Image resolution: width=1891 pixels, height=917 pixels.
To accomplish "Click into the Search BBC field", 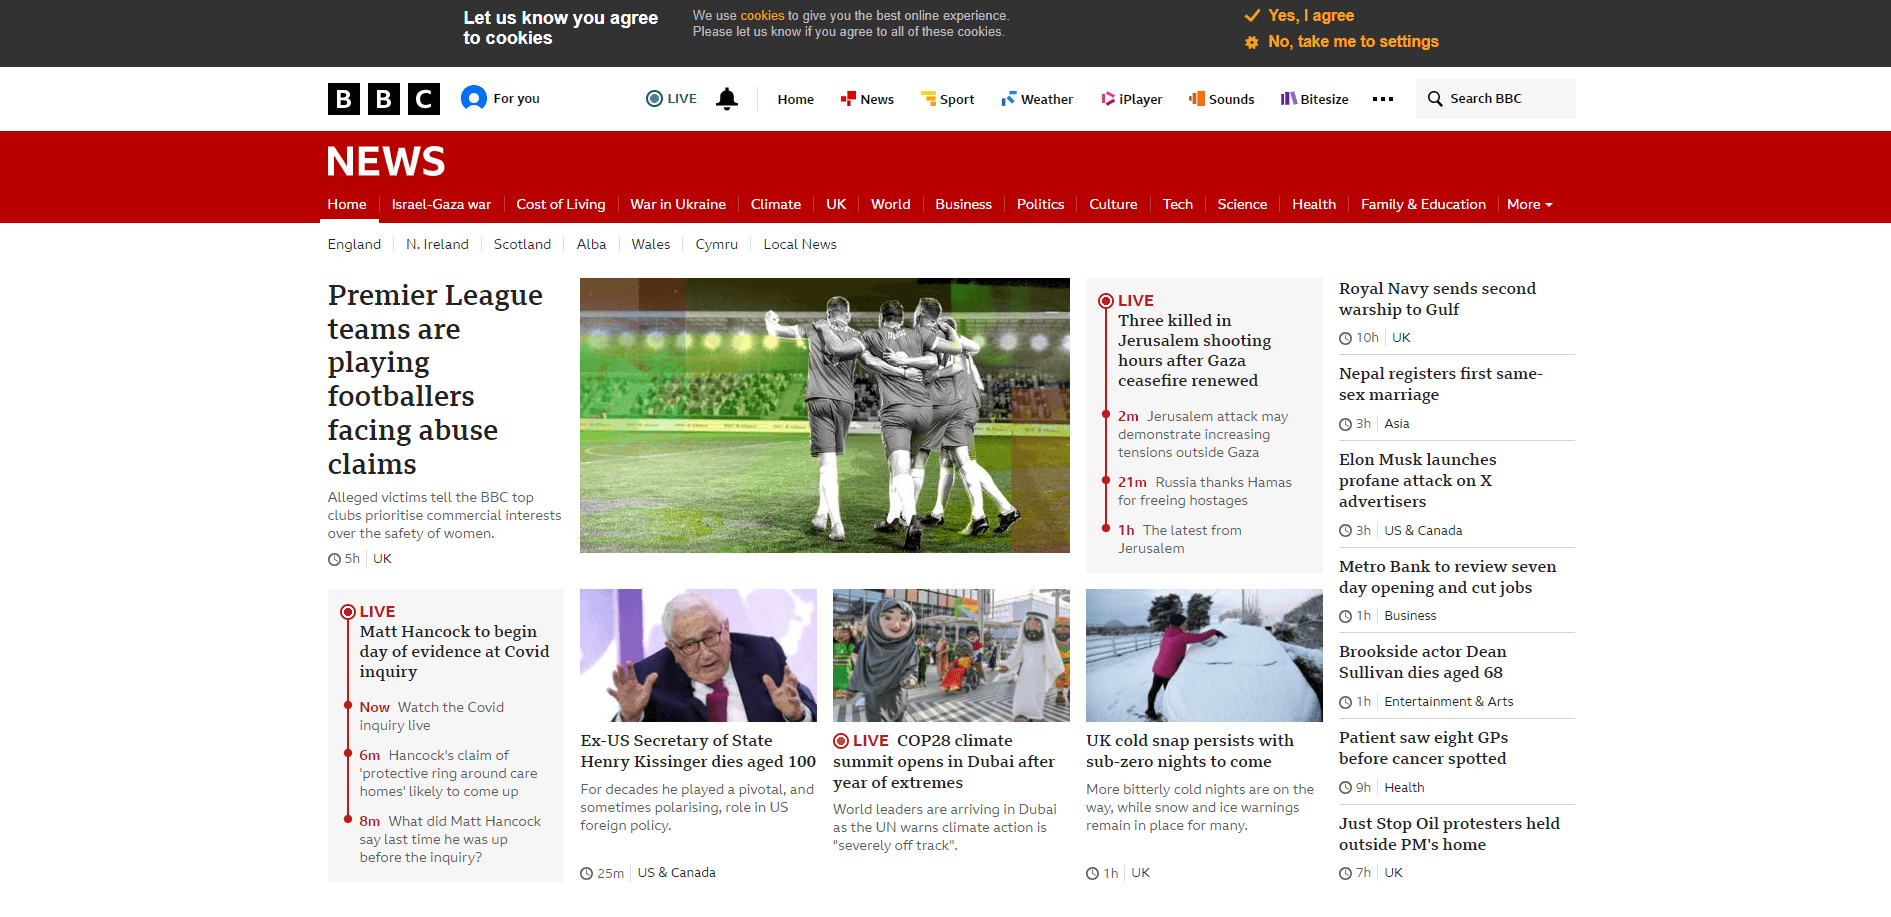I will (x=1496, y=99).
